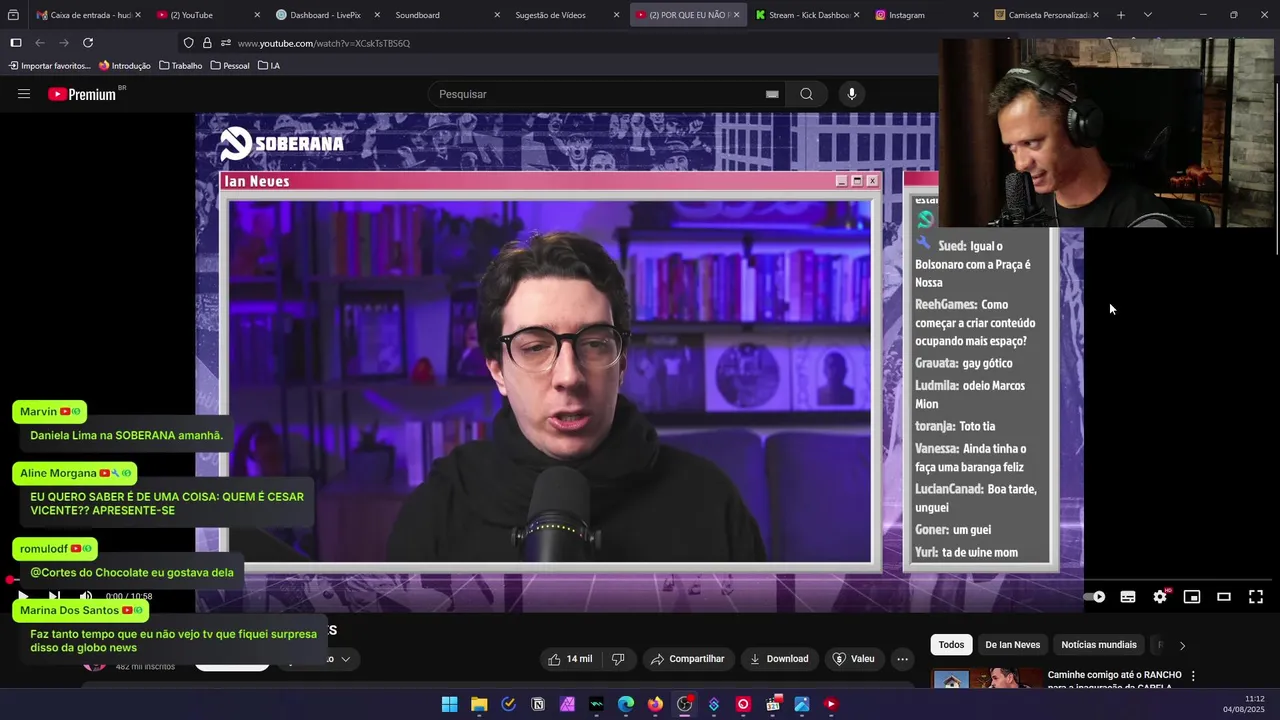Image resolution: width=1280 pixels, height=720 pixels.
Task: Enter fullscreen on the video player
Action: tap(1256, 597)
